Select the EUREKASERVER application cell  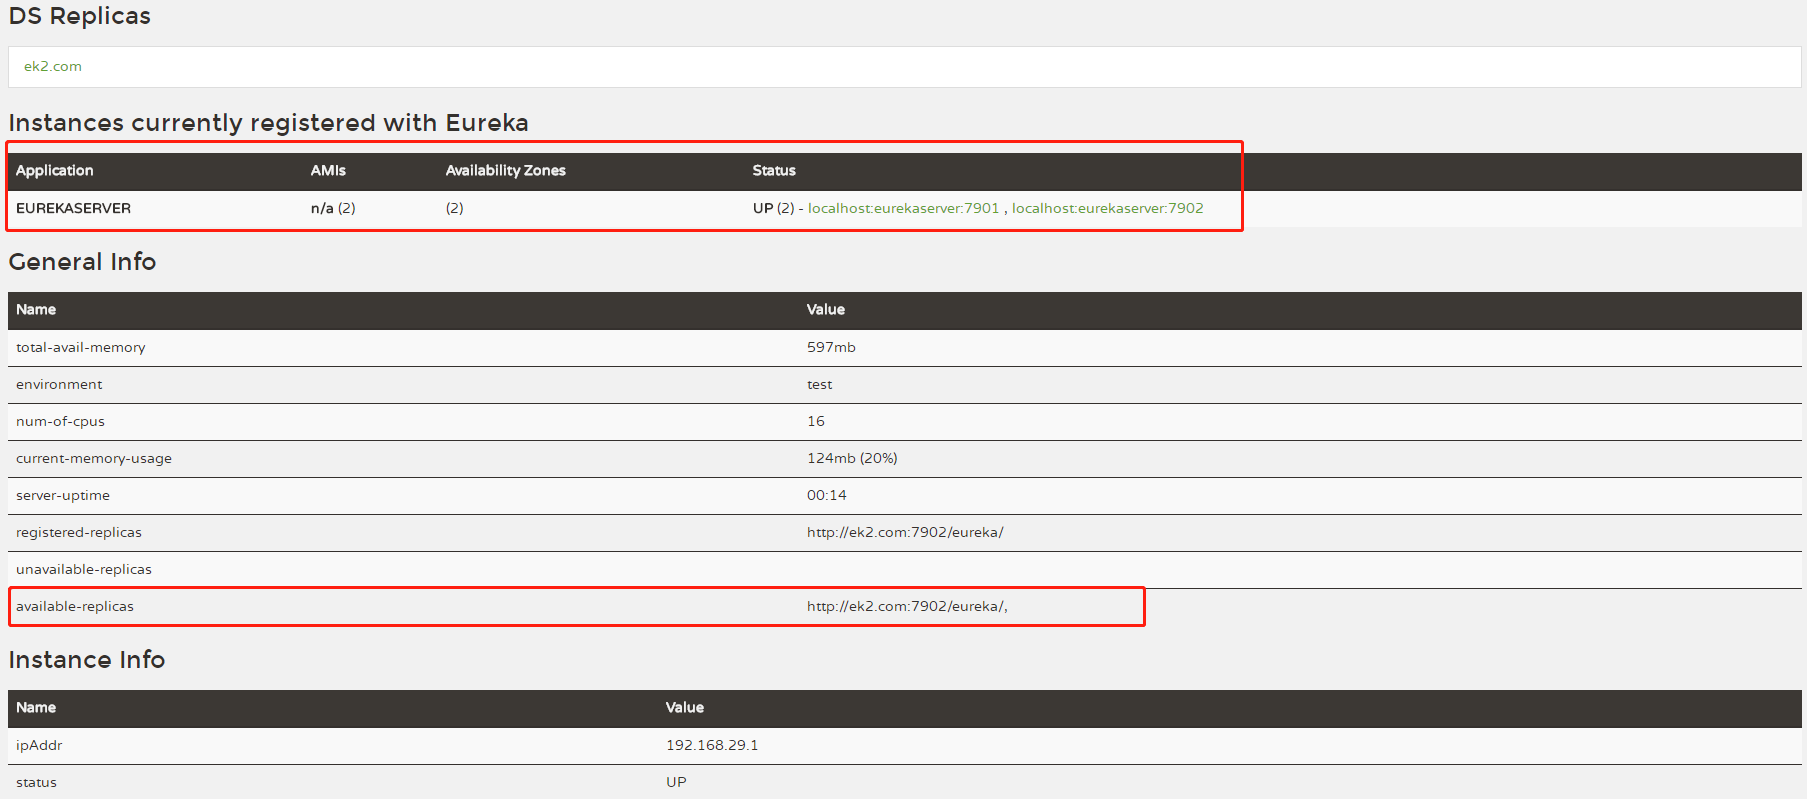pos(73,208)
